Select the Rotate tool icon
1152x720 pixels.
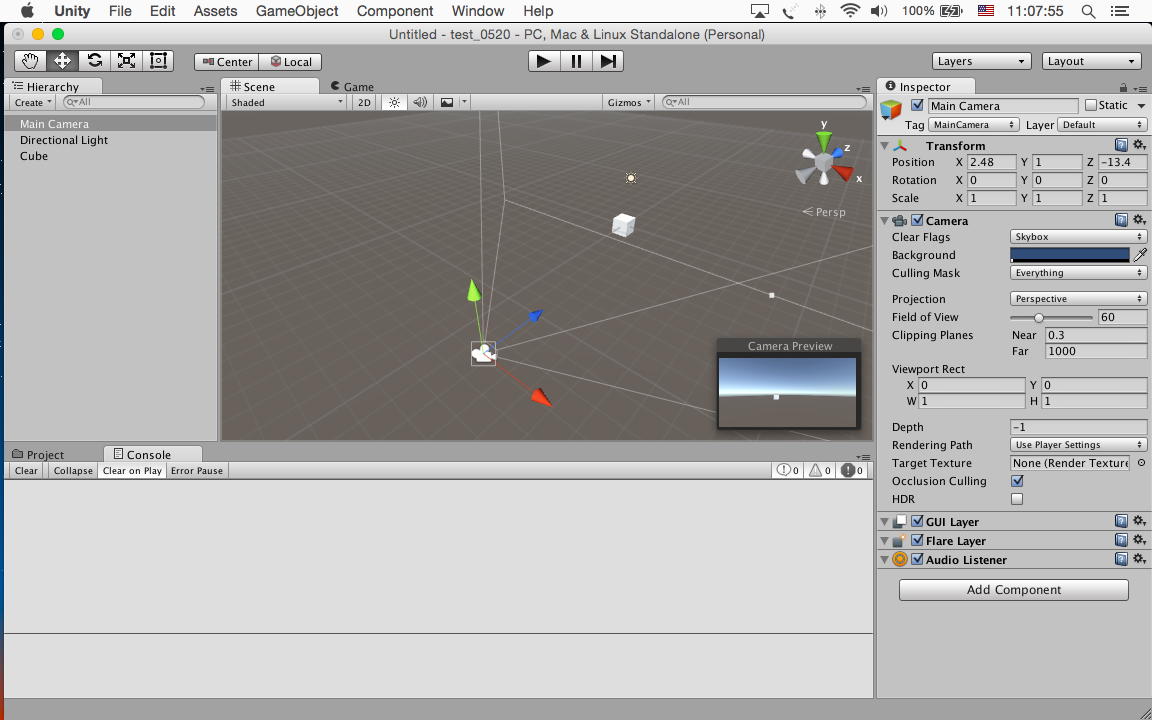tap(94, 61)
